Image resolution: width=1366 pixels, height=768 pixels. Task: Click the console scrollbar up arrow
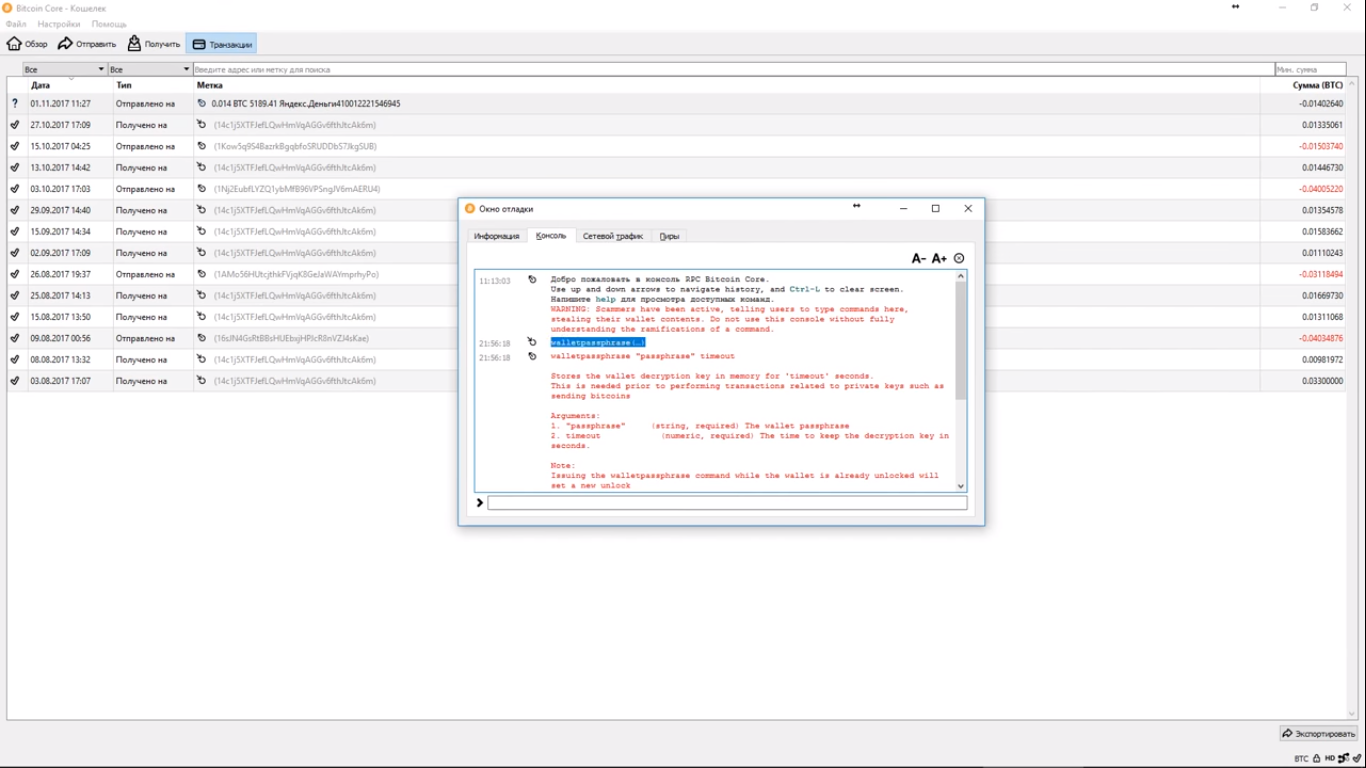(961, 276)
